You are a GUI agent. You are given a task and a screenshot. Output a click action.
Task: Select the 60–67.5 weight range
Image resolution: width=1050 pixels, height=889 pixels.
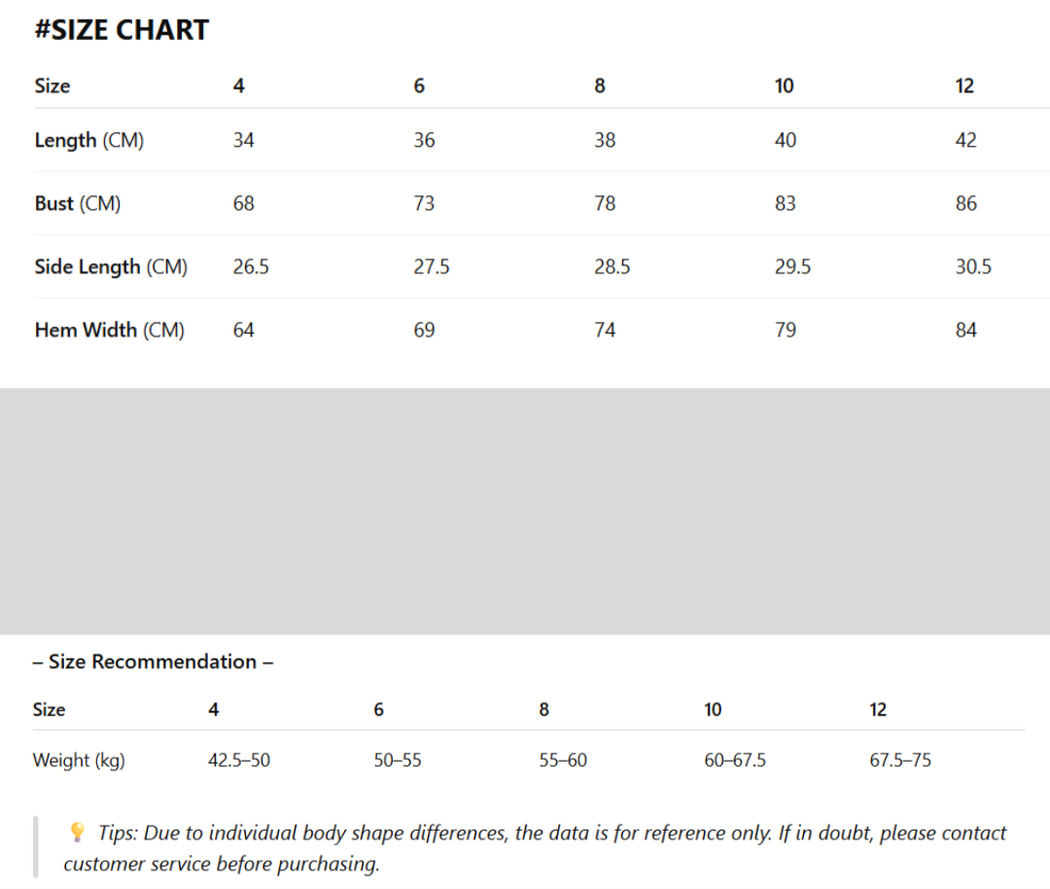tap(735, 761)
